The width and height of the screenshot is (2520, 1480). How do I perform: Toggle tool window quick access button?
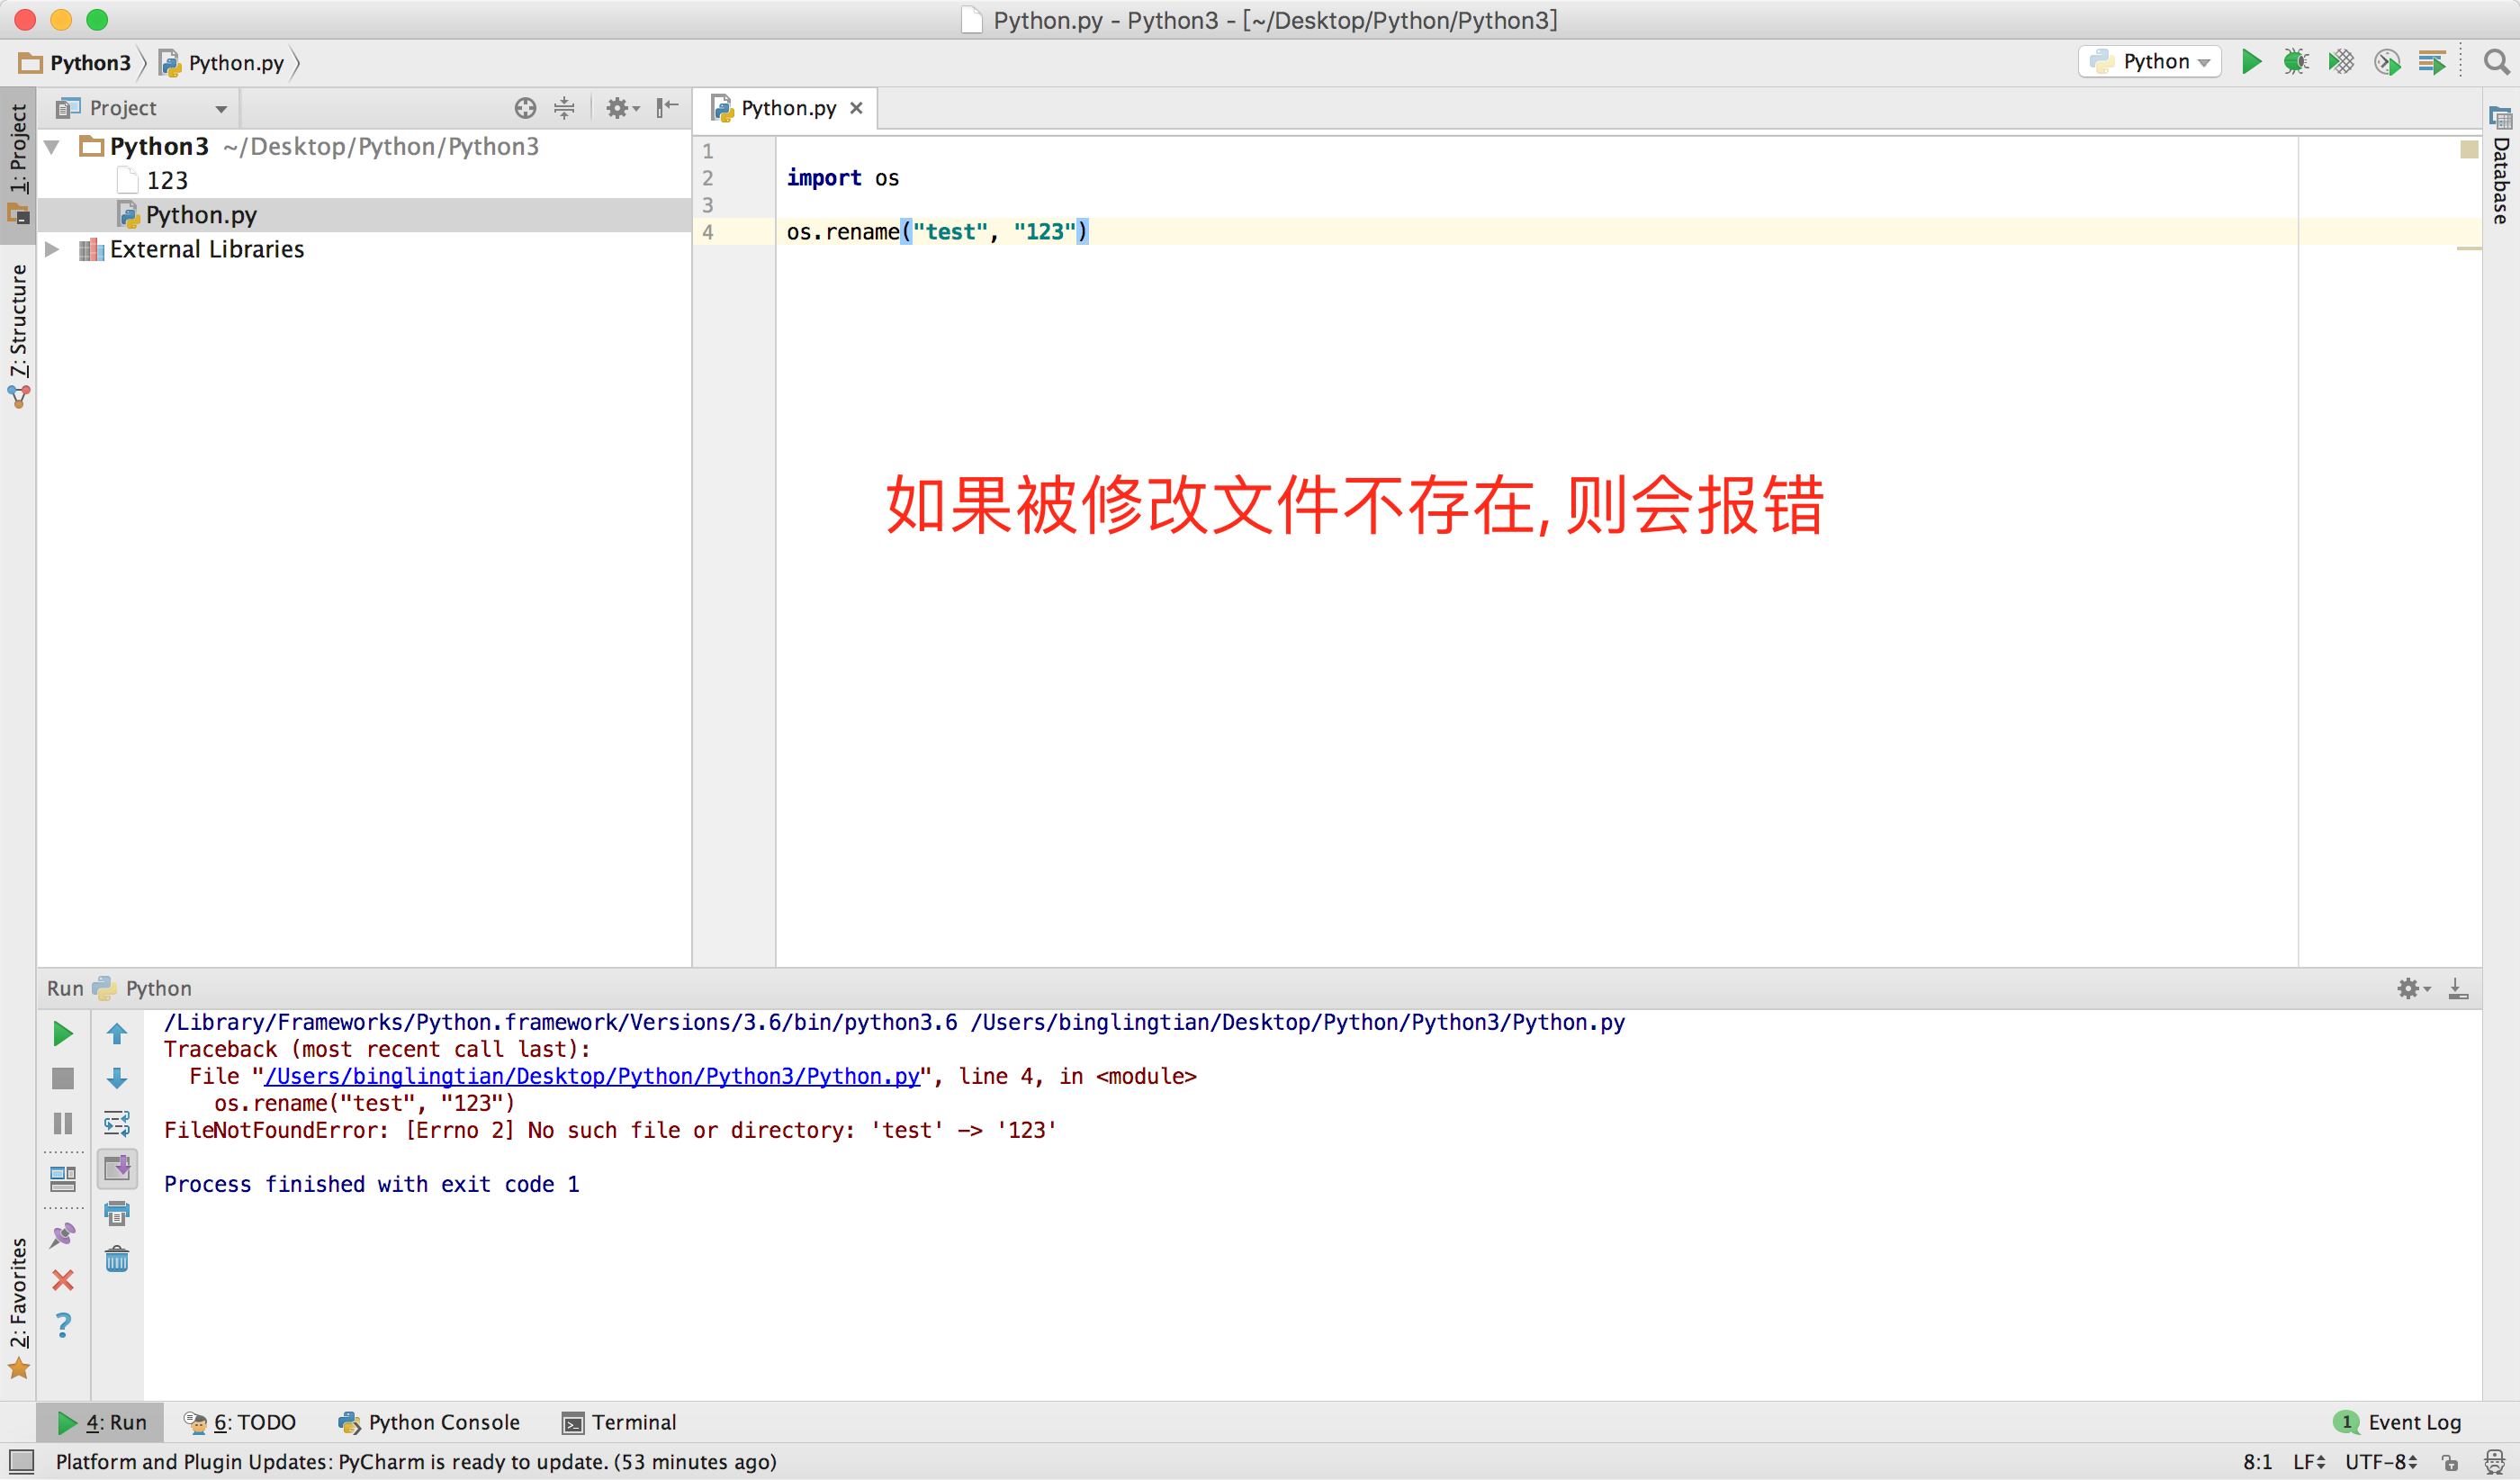[21, 1462]
